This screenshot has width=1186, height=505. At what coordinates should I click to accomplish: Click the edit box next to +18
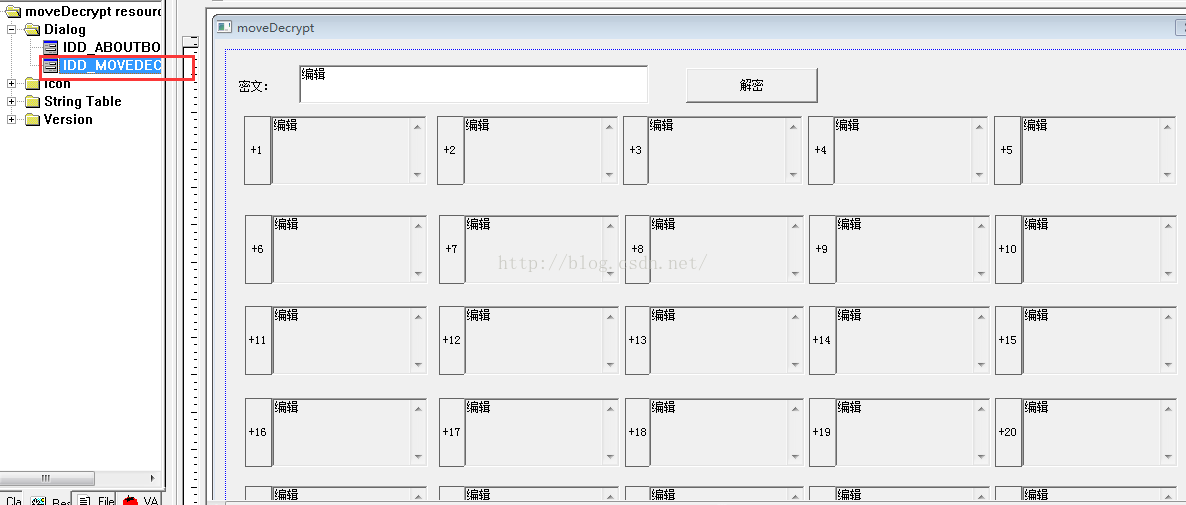pyautogui.click(x=727, y=432)
